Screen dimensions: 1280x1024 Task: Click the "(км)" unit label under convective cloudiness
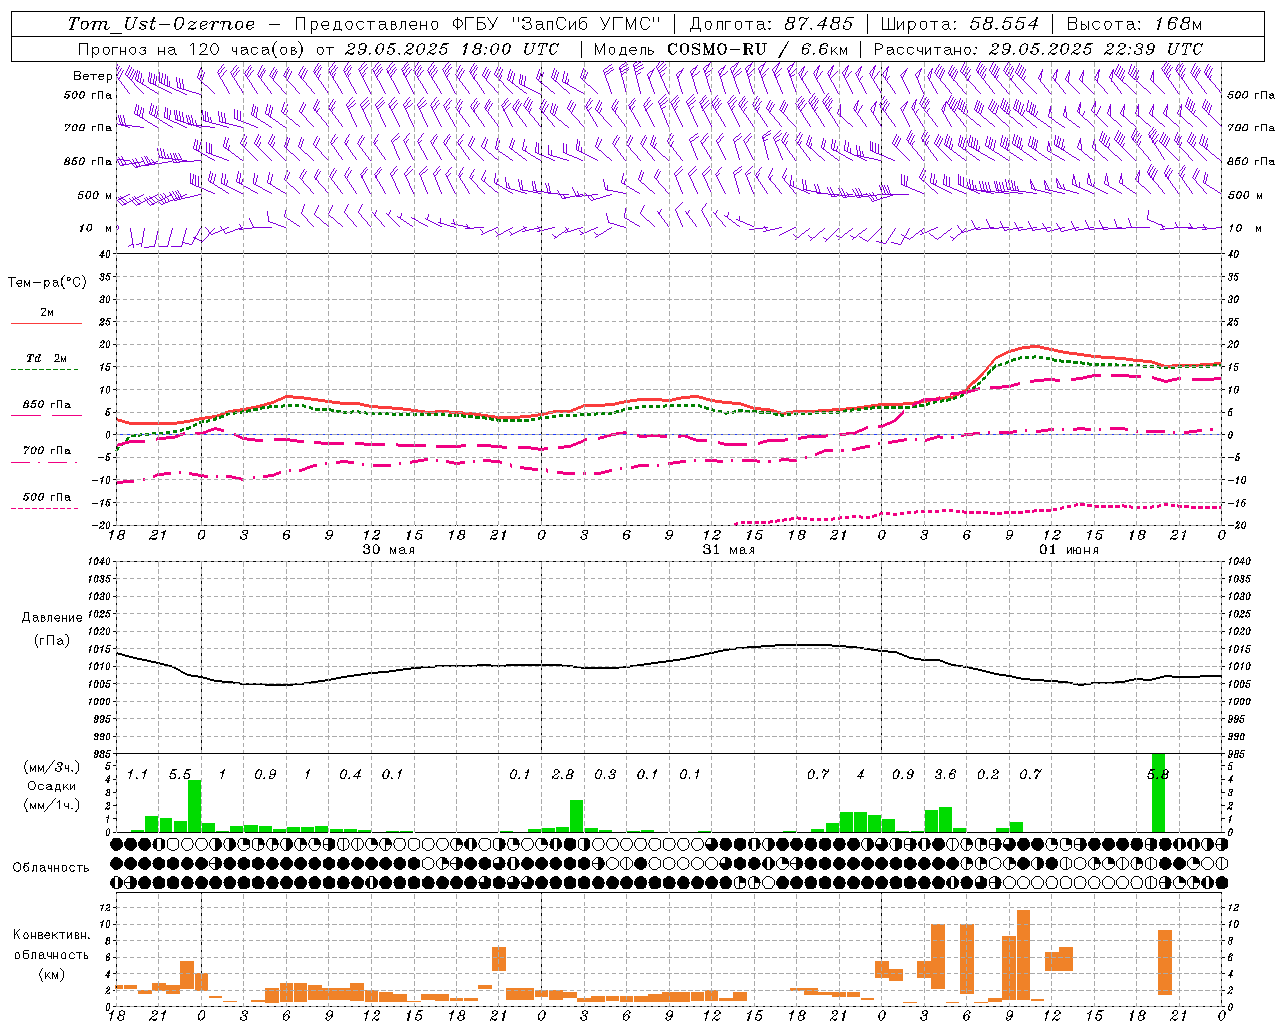coord(51,974)
